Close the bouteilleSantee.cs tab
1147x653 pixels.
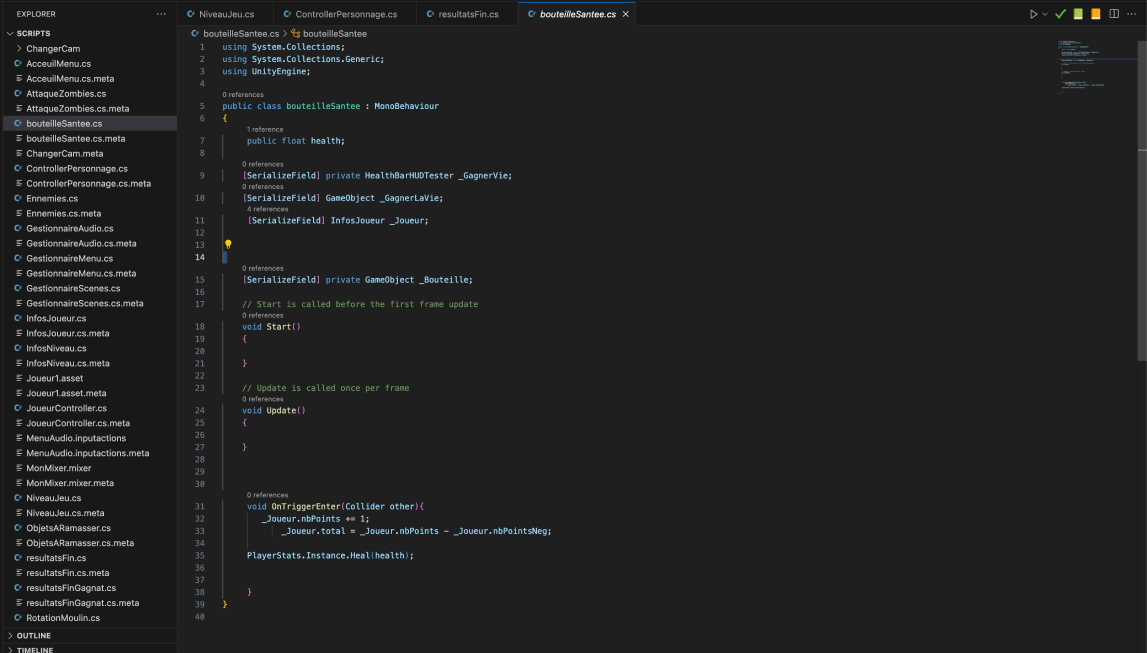626,14
